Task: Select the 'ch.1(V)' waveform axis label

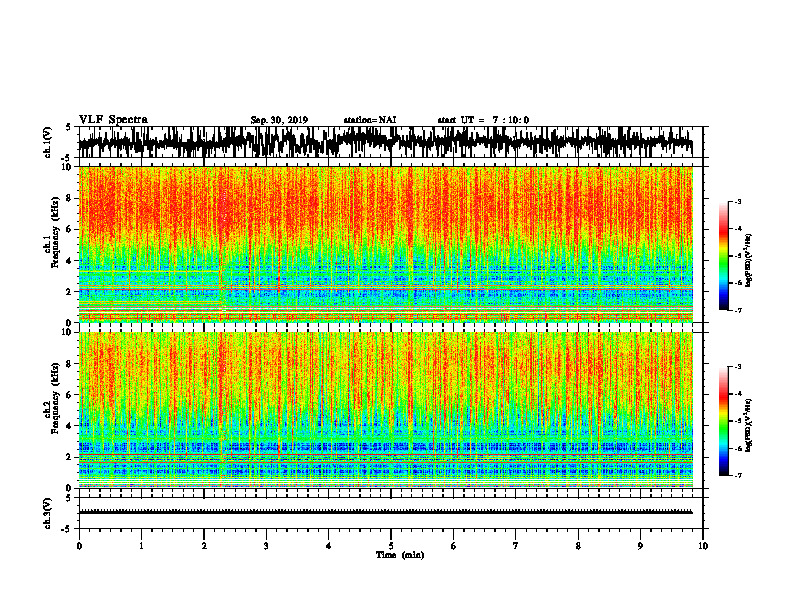Action: (48, 142)
